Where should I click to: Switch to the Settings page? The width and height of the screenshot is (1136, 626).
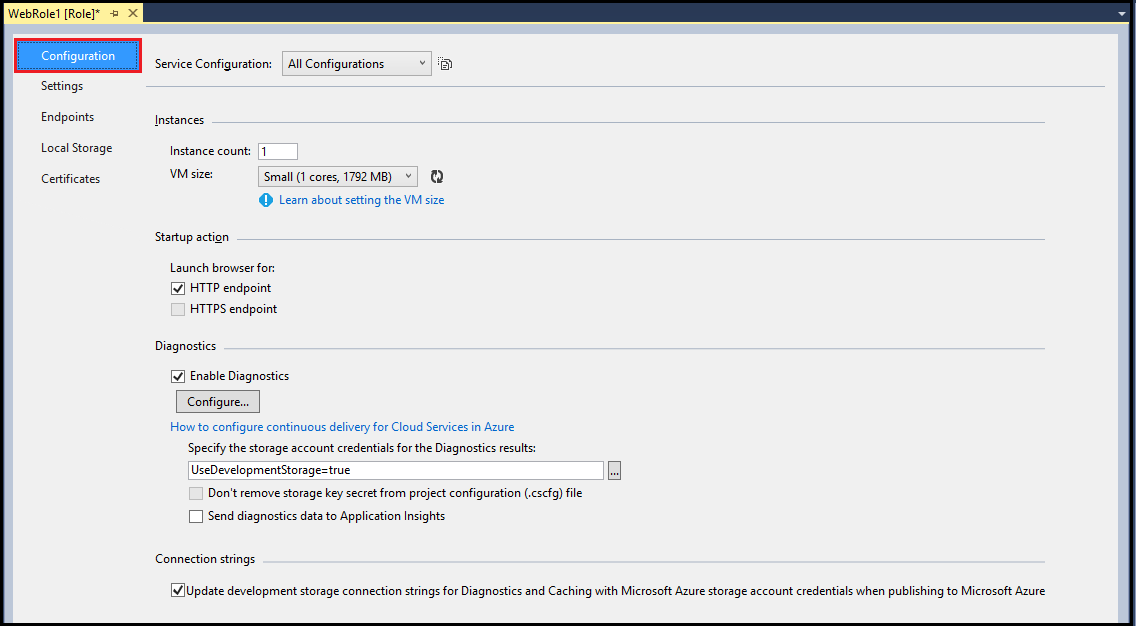coord(61,86)
